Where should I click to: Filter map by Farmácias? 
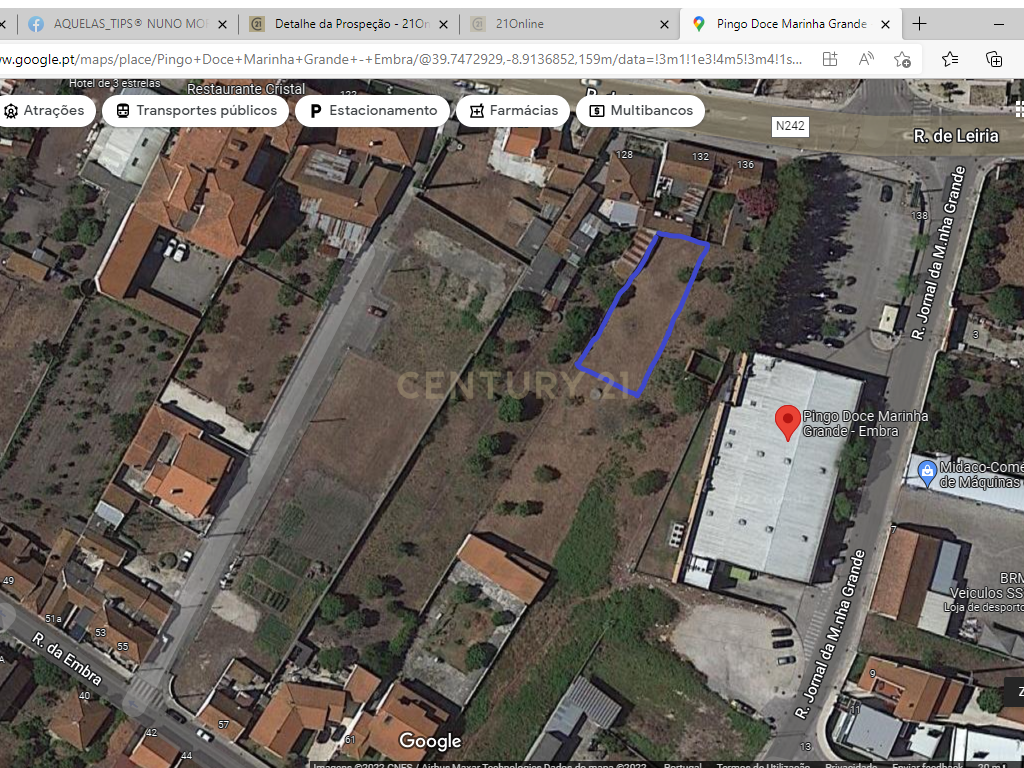tap(513, 110)
